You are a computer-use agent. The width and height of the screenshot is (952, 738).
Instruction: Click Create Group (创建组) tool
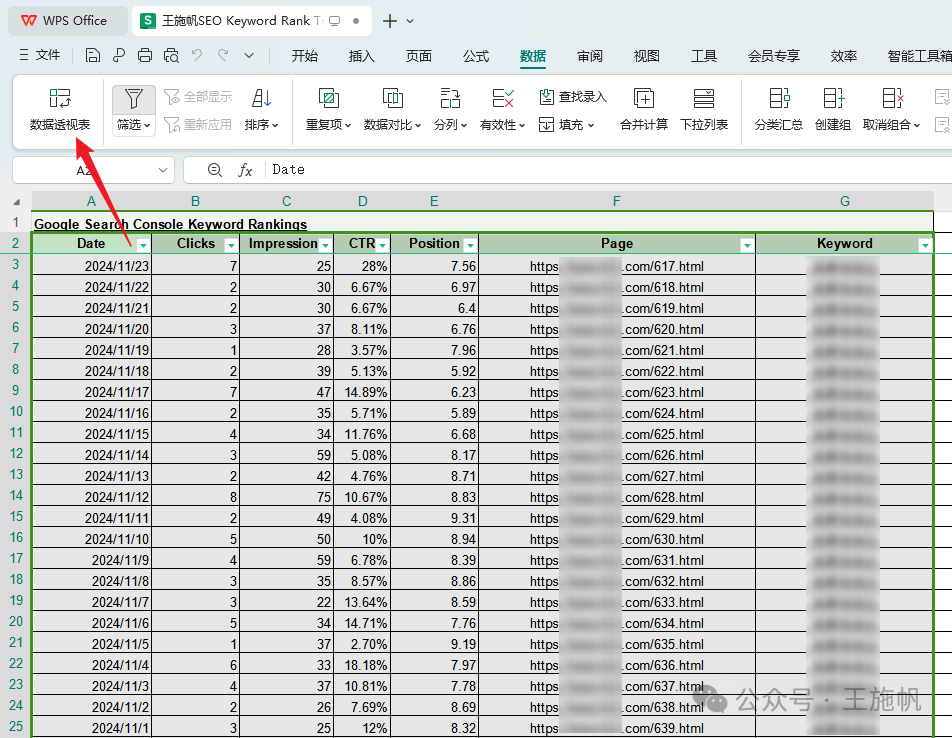coord(833,110)
